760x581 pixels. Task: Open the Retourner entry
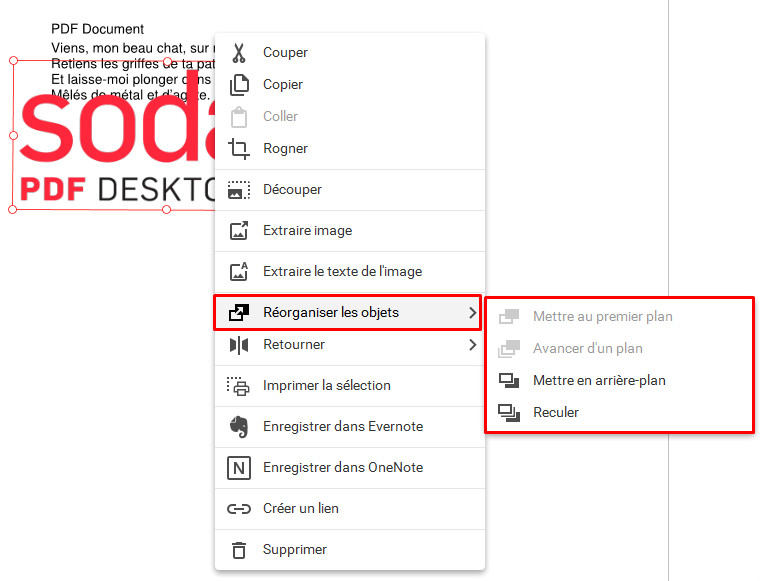(x=349, y=345)
